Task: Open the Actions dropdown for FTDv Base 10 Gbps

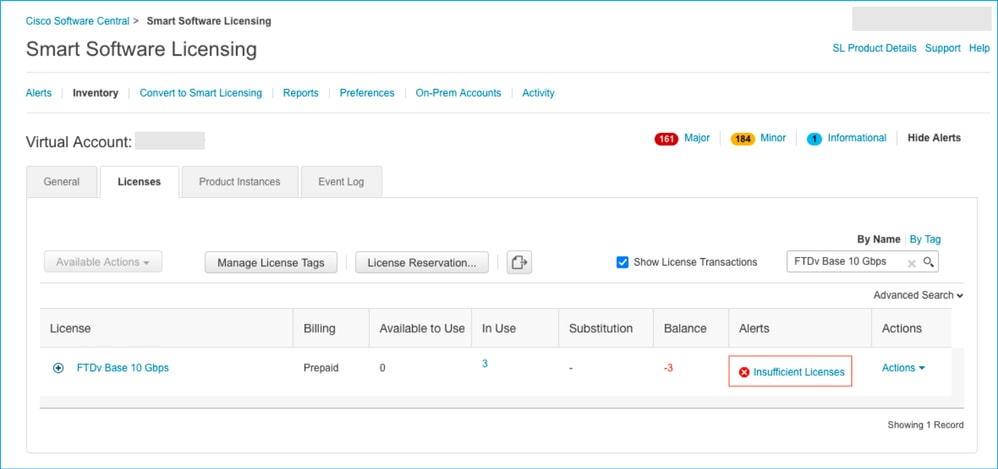Action: tap(903, 368)
